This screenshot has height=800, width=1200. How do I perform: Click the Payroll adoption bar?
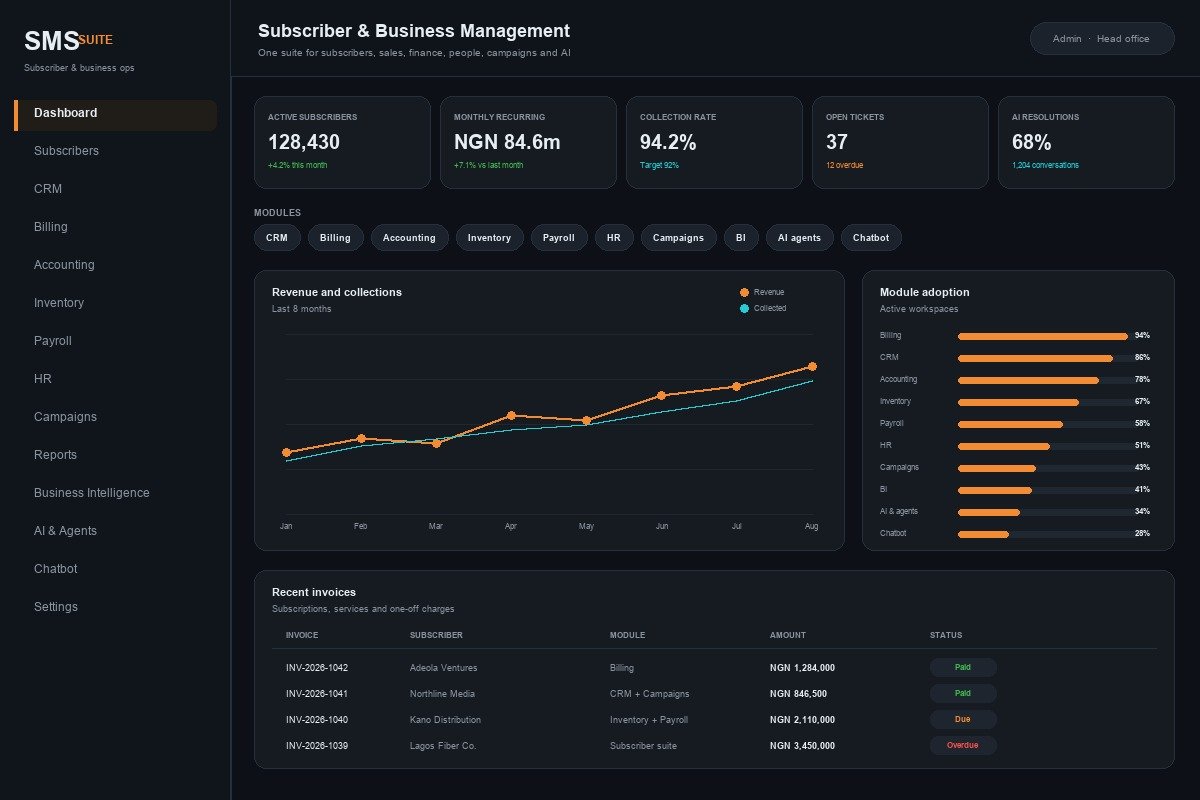pos(1011,424)
